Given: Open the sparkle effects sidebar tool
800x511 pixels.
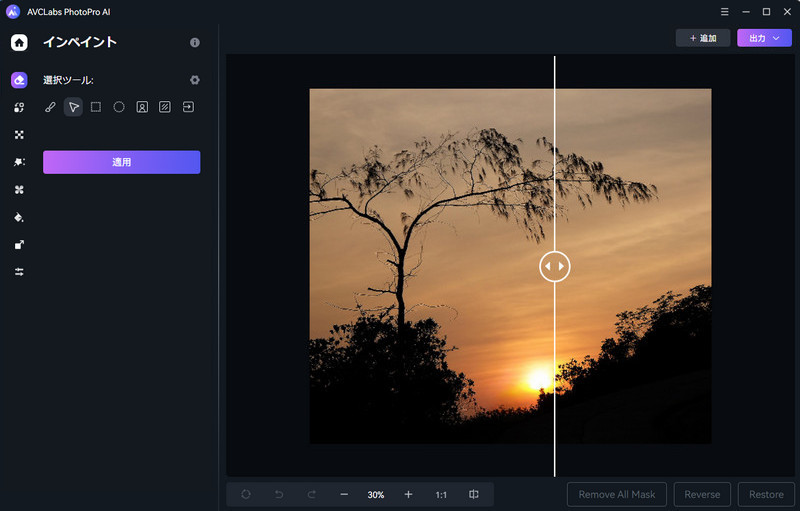Looking at the screenshot, I should (x=19, y=162).
